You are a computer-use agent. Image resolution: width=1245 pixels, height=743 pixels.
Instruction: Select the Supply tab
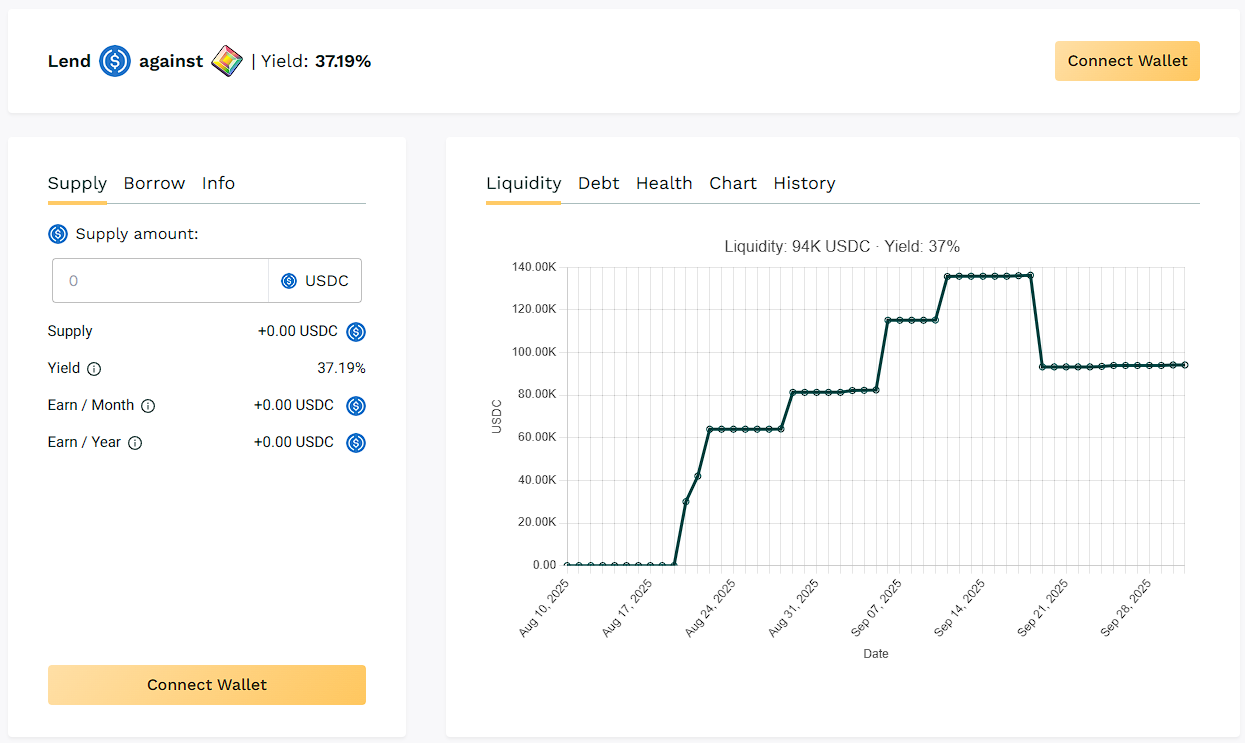coord(77,183)
